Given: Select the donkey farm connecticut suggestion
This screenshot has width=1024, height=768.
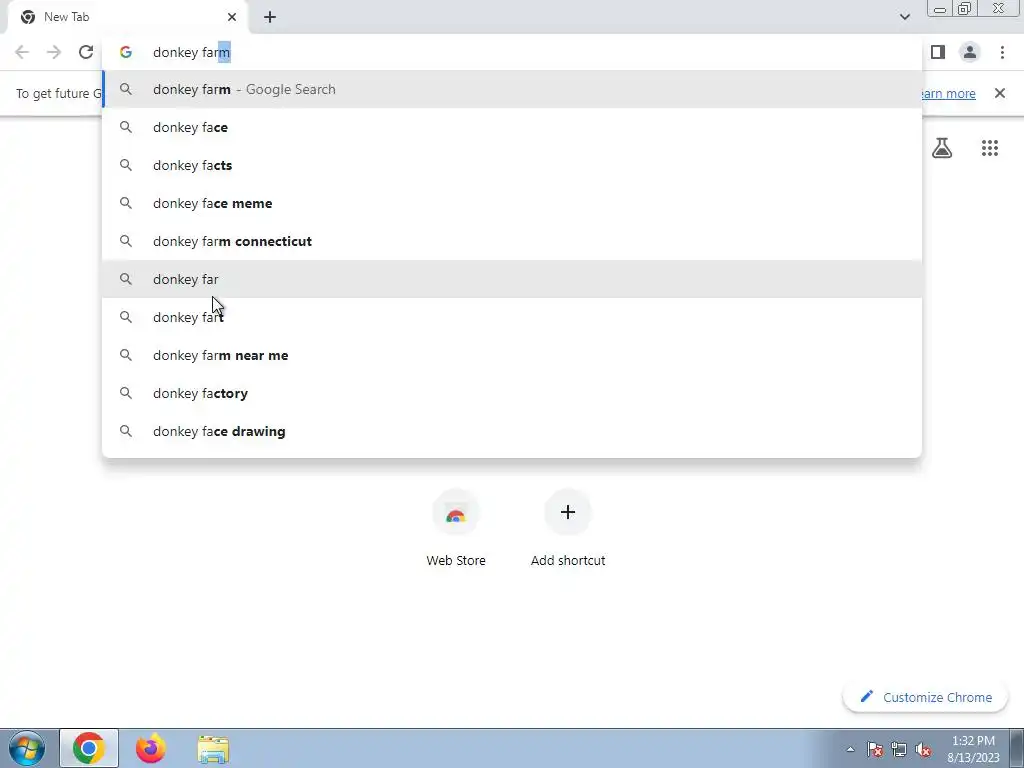Looking at the screenshot, I should click(512, 241).
